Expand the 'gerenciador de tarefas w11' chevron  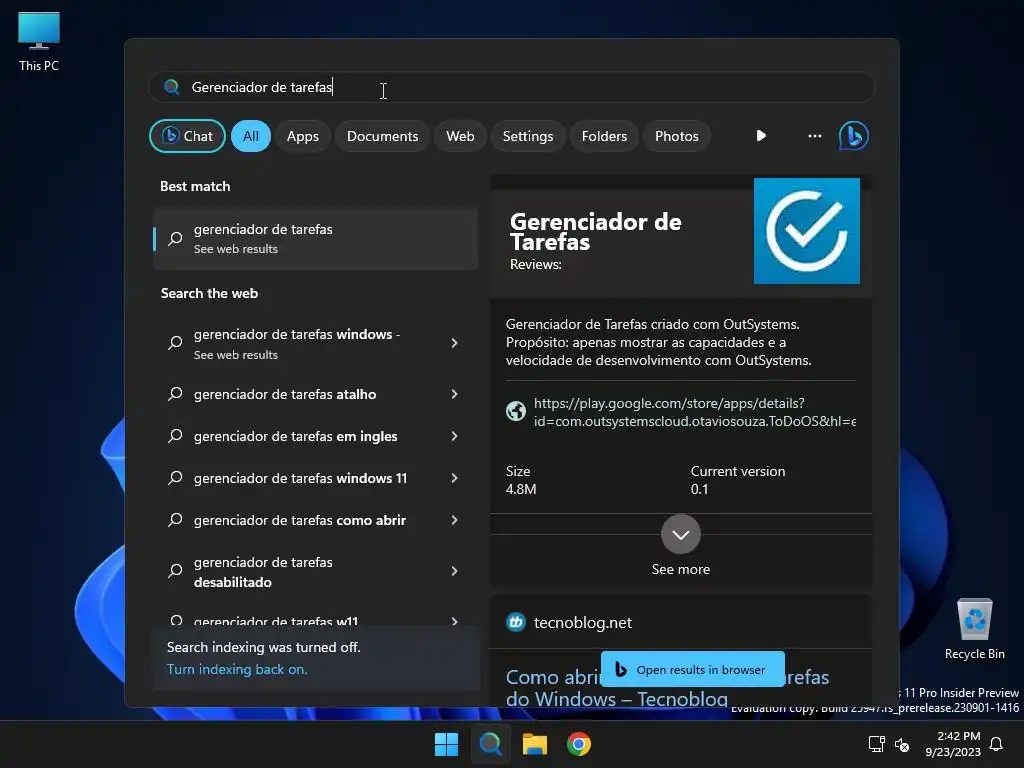point(455,621)
